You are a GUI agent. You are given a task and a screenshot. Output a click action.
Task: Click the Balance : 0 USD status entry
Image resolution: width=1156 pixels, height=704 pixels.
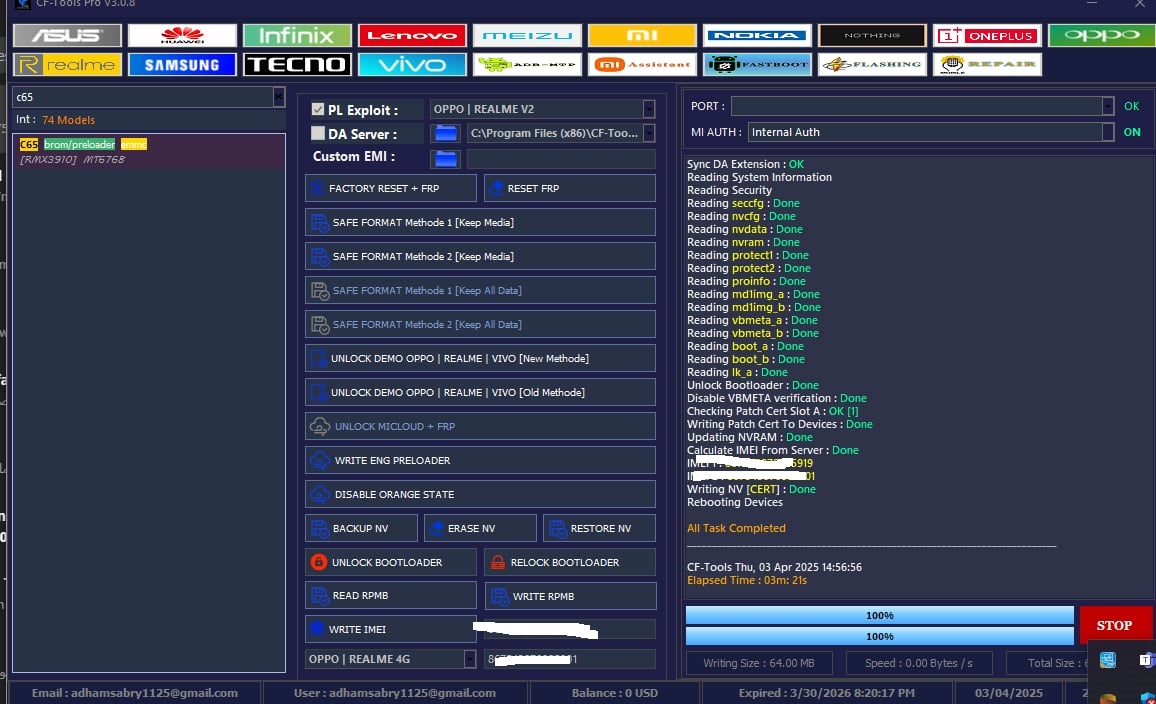(615, 693)
